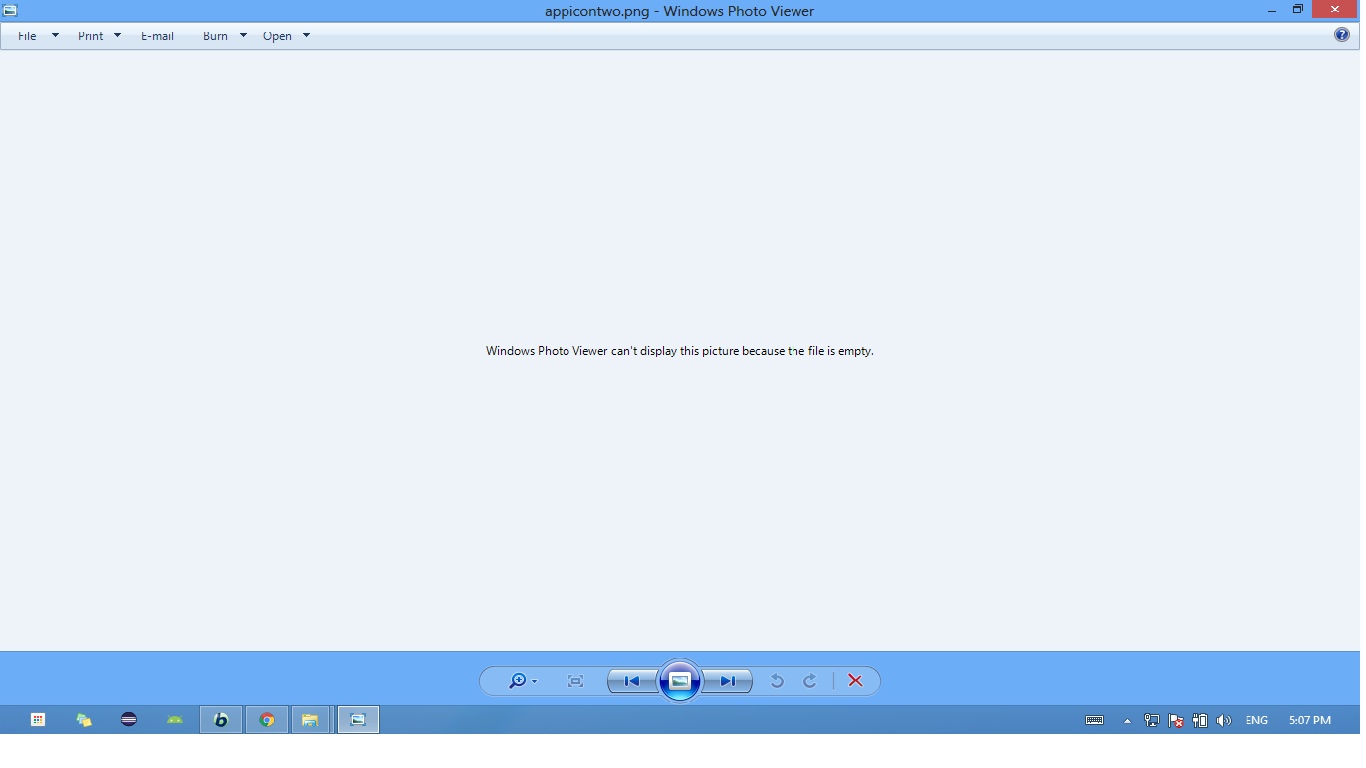This screenshot has height=768, width=1366.
Task: Restore down the Photo Viewer window
Action: [1298, 9]
